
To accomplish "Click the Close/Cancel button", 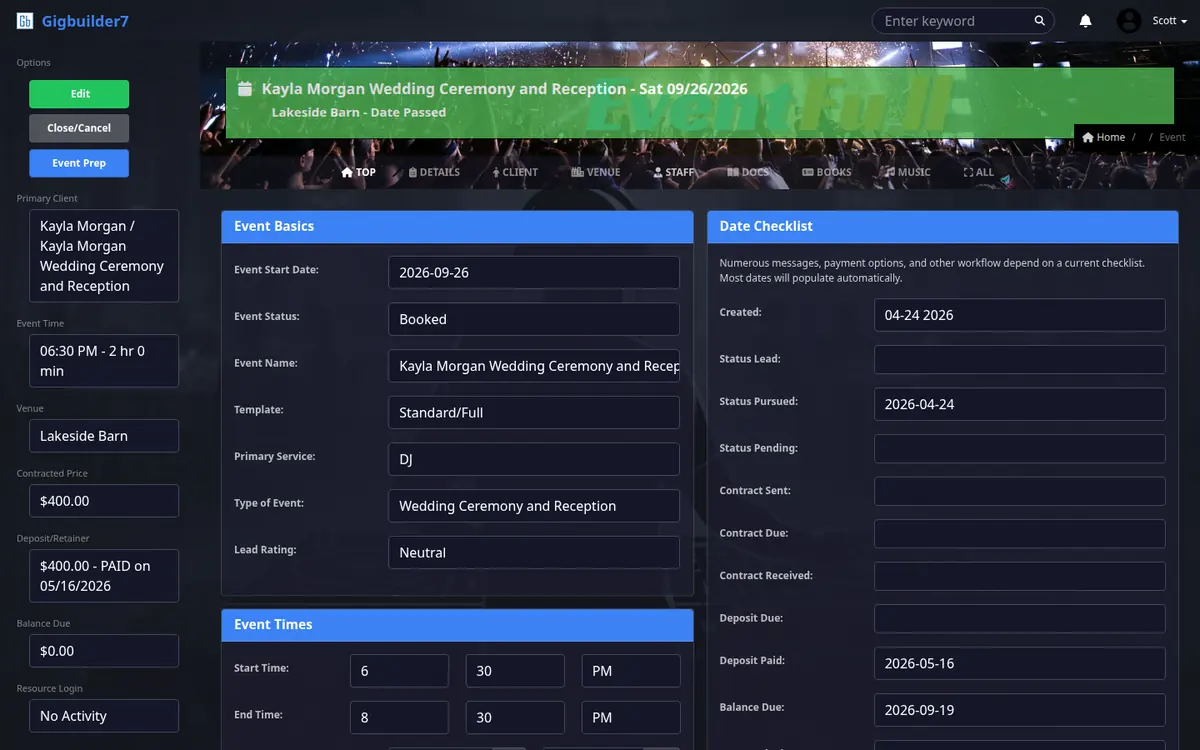I will click(79, 128).
